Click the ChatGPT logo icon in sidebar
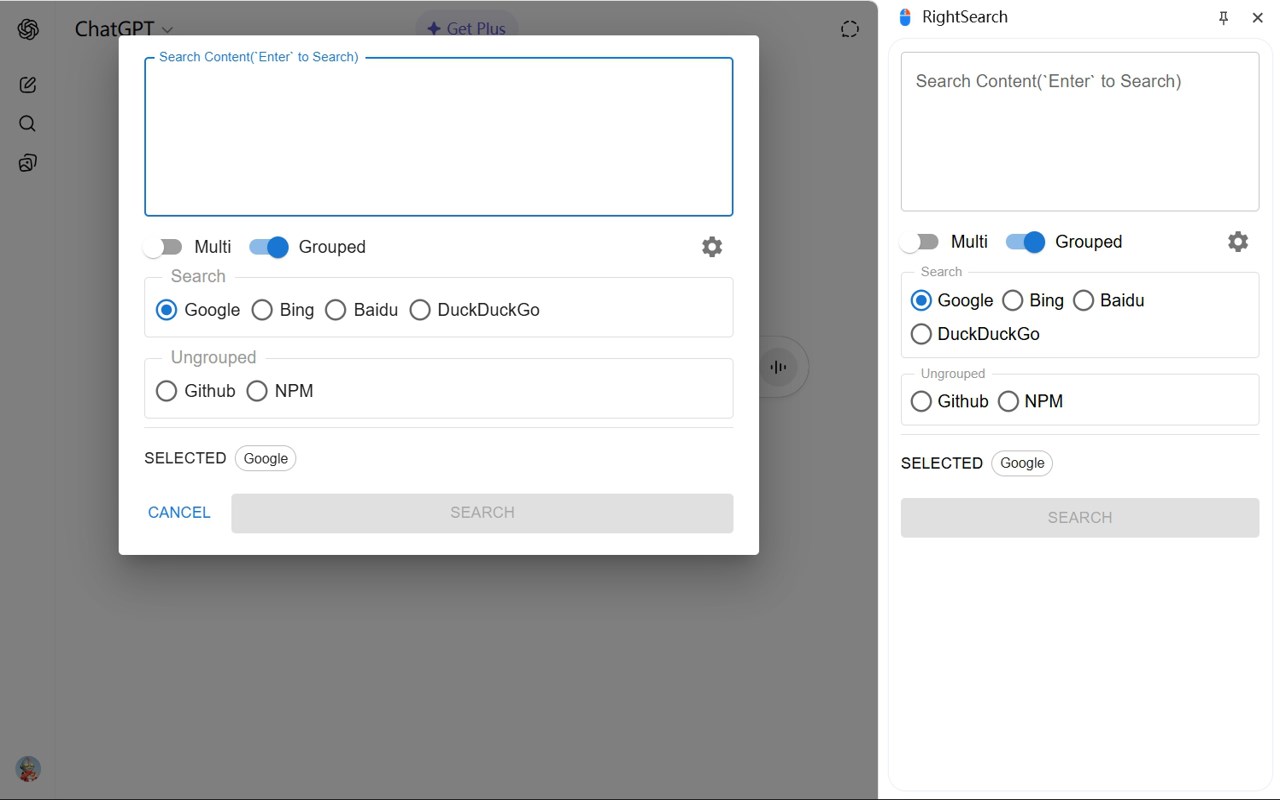Screen dimensions: 1280x800 click(x=28, y=30)
